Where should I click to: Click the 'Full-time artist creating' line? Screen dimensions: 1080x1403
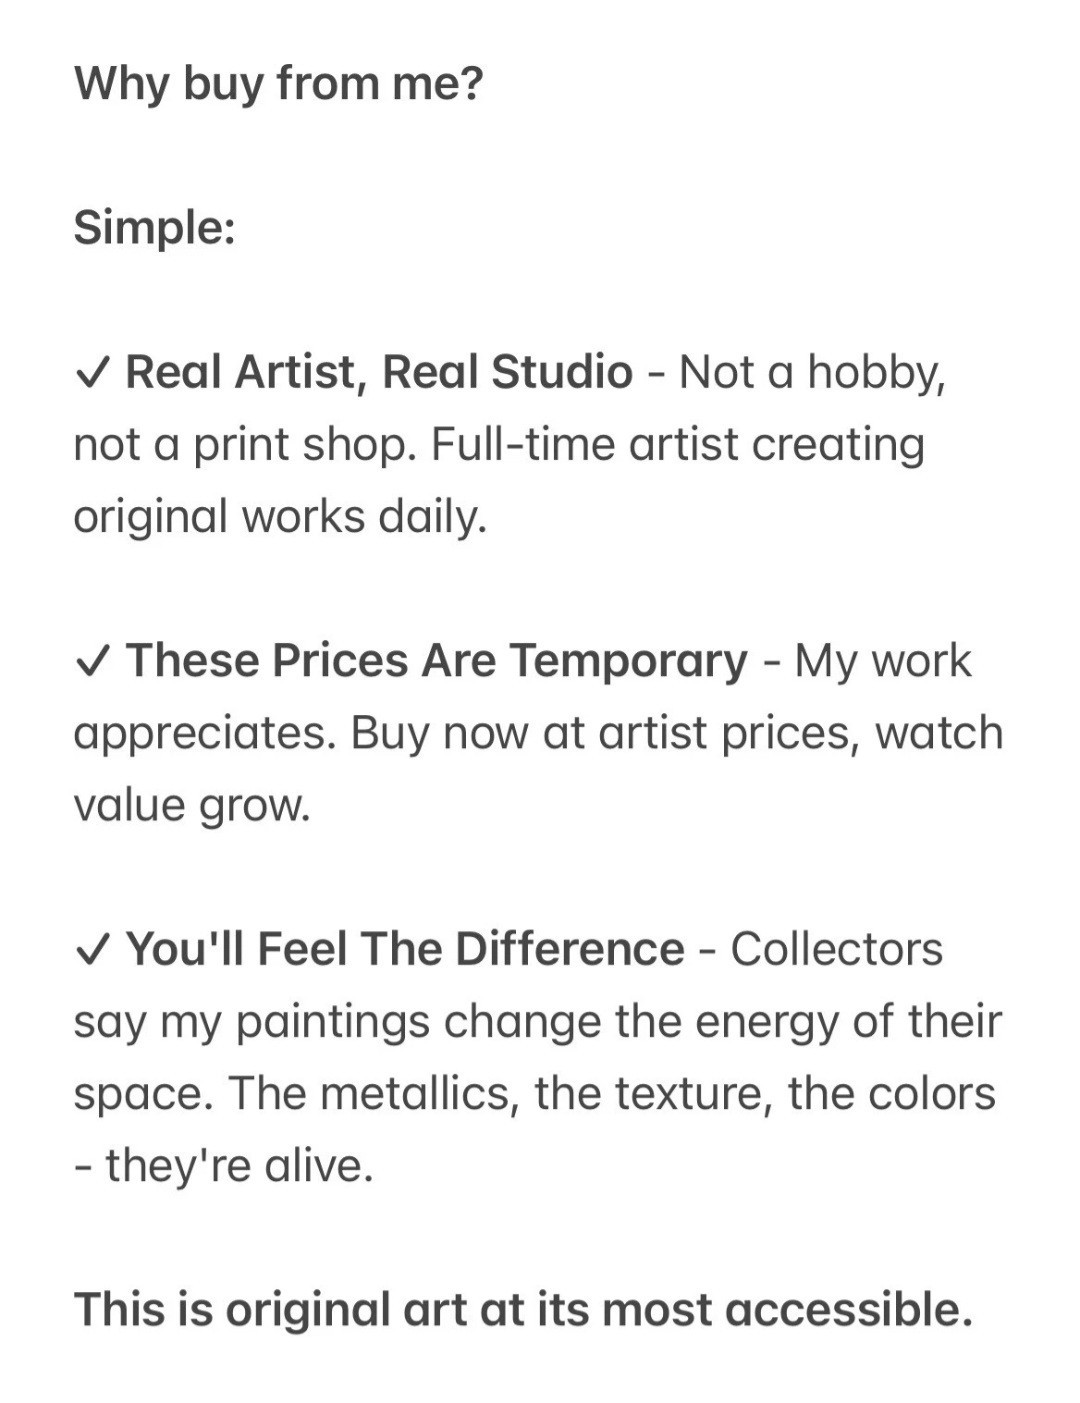(678, 445)
